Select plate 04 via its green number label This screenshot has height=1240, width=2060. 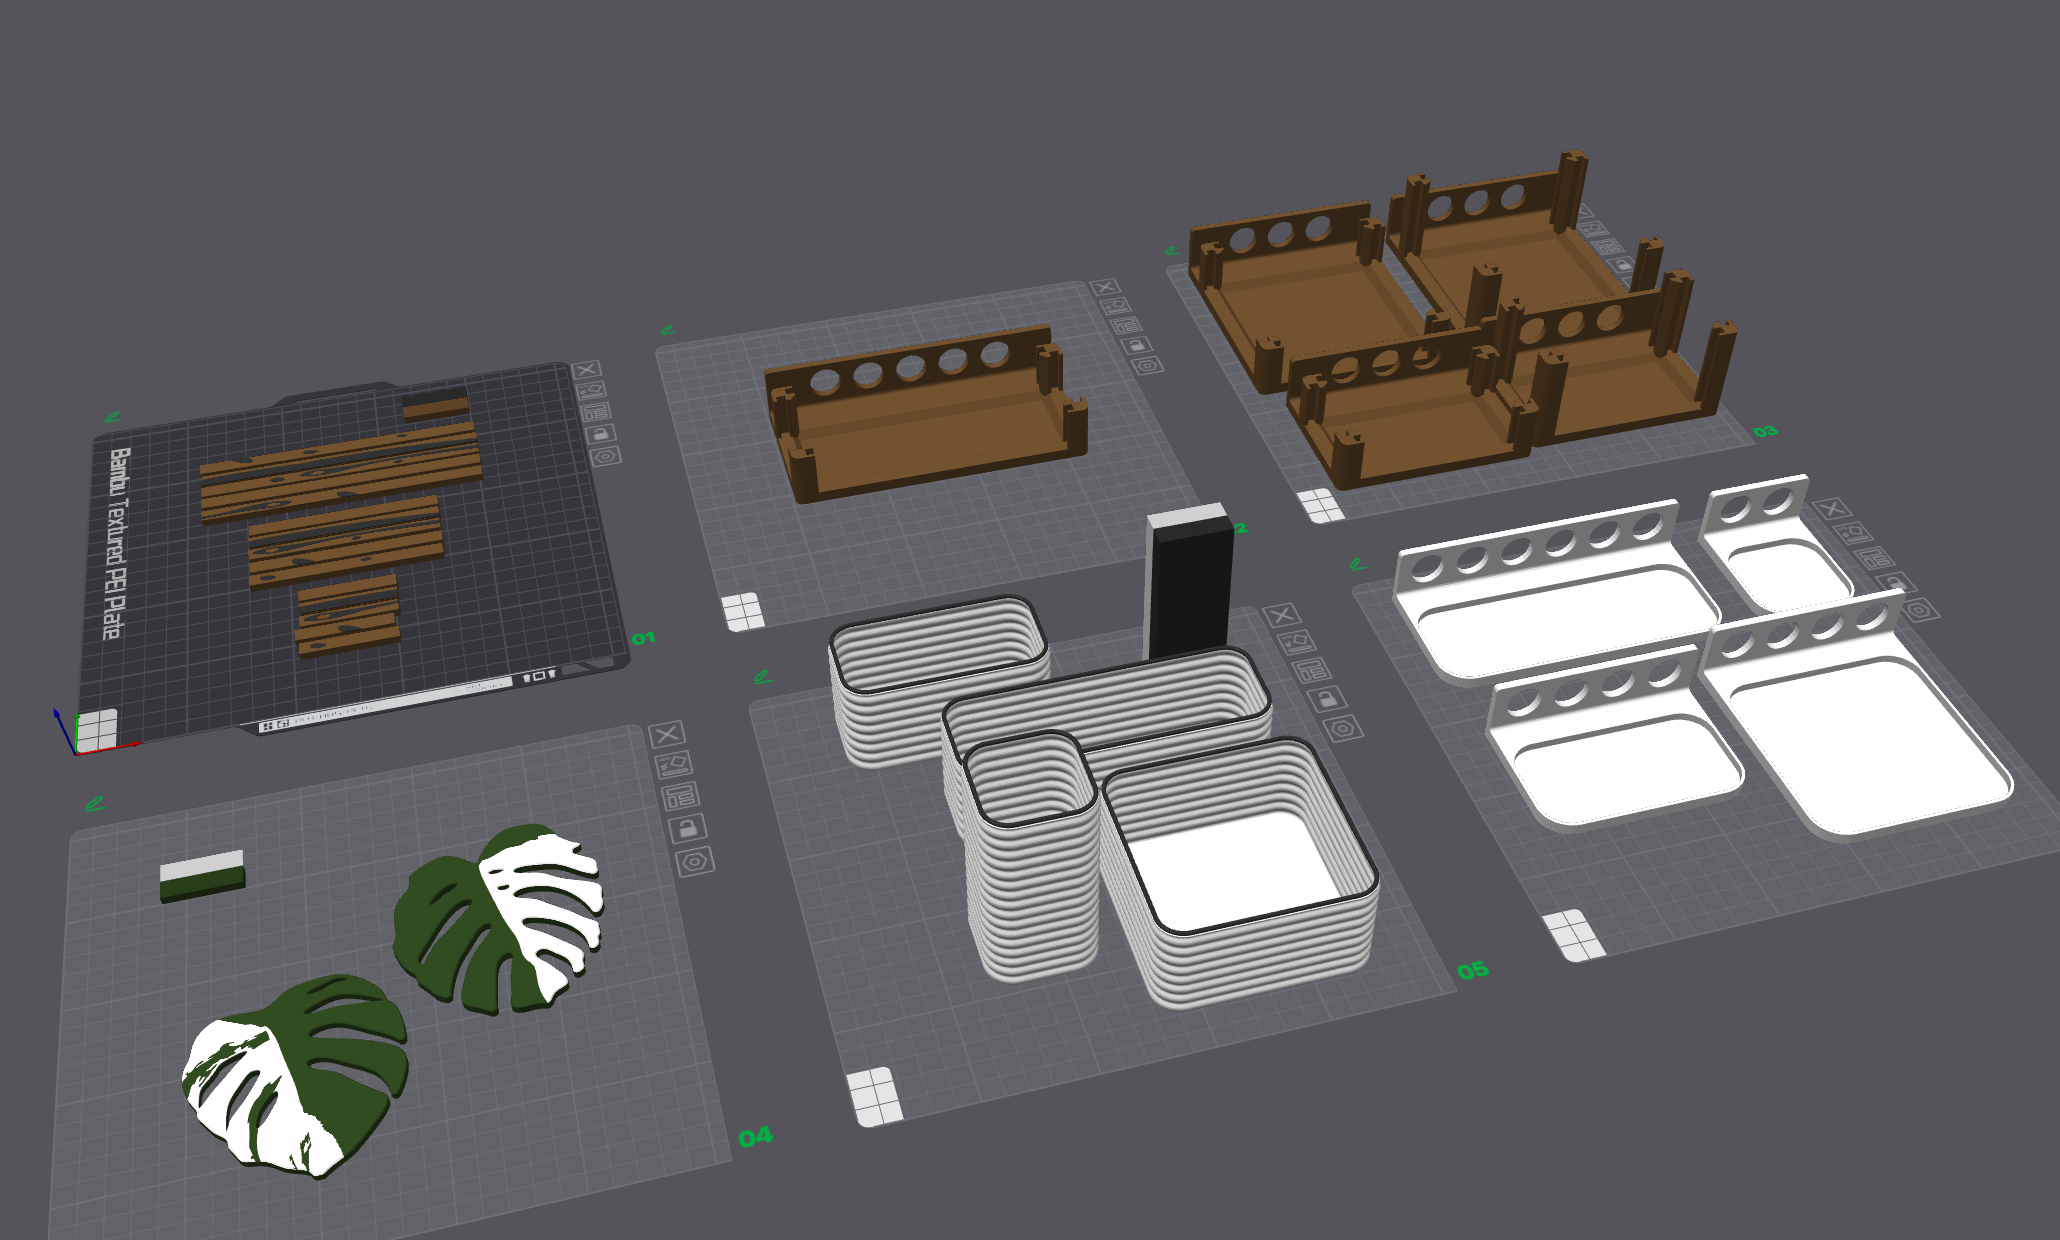pos(757,1136)
